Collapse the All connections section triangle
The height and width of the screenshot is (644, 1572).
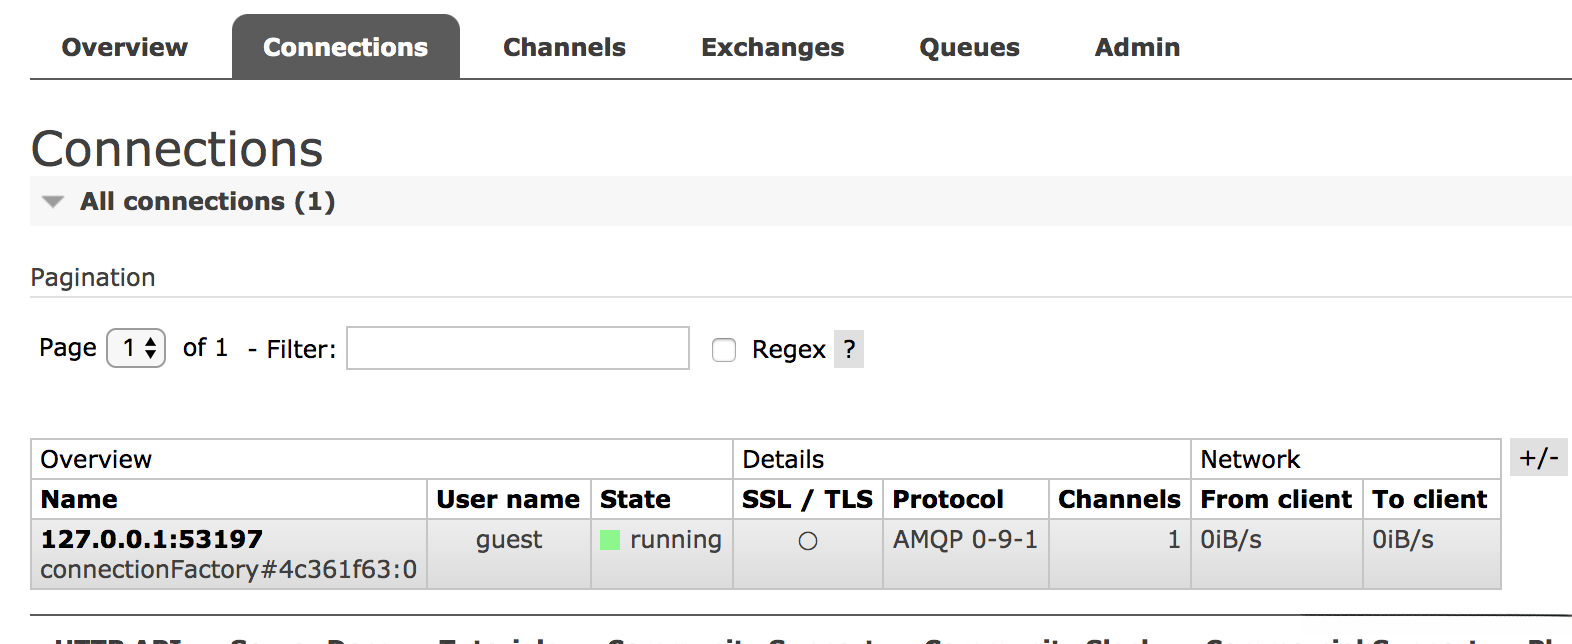[53, 202]
